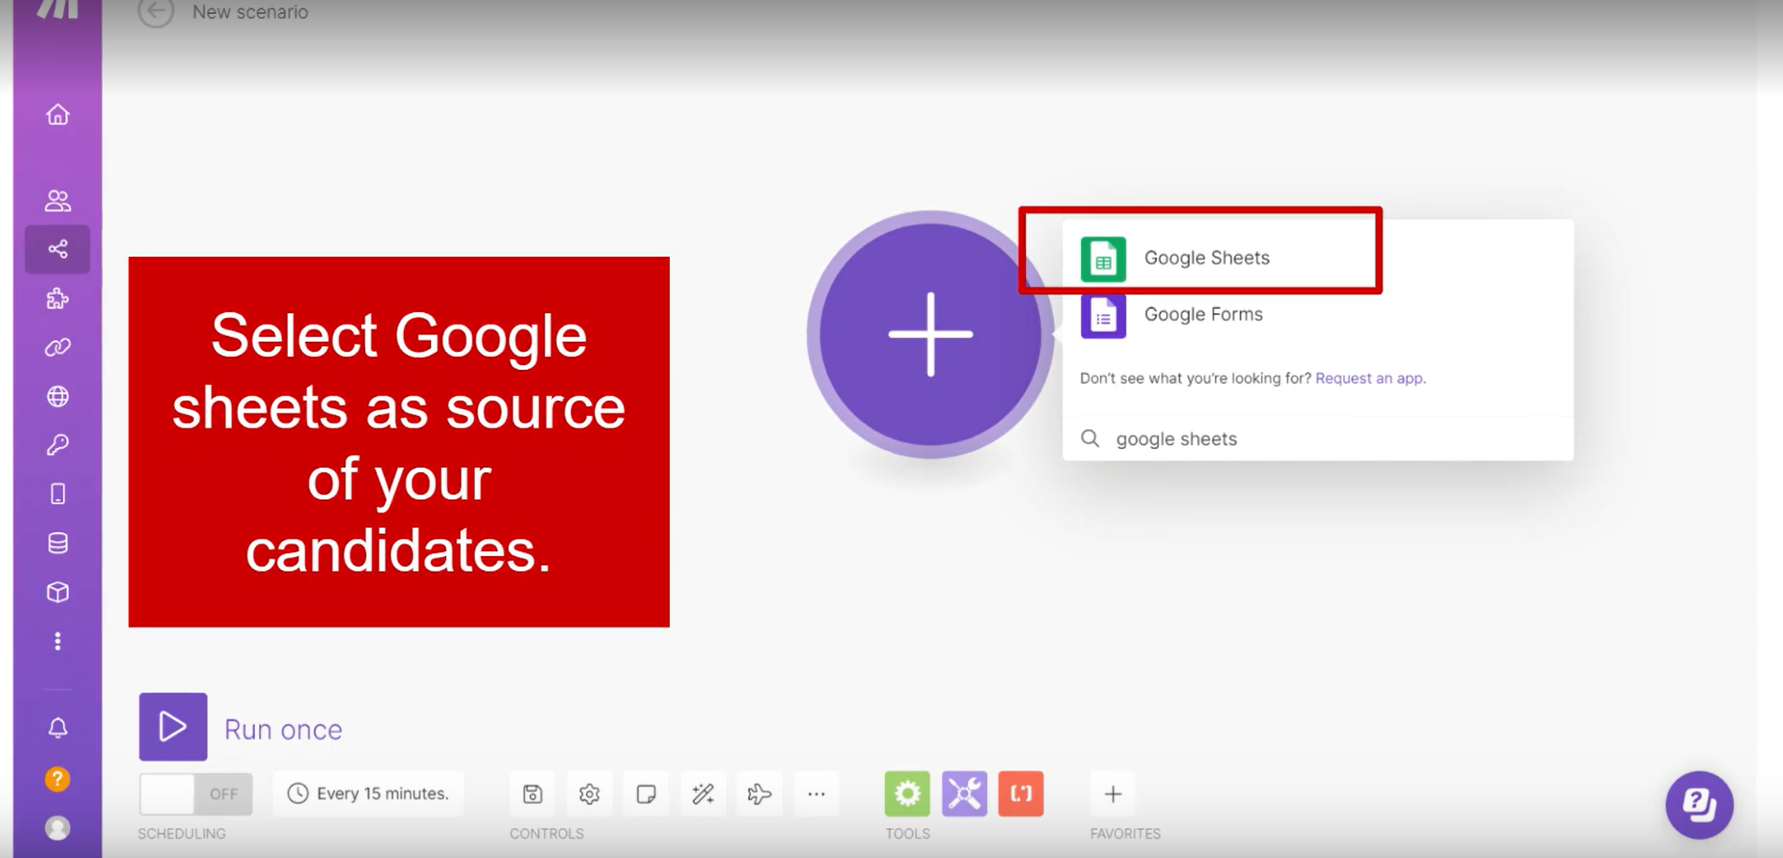Open the Every 15 minutes schedule setting
1783x858 pixels.
point(368,794)
